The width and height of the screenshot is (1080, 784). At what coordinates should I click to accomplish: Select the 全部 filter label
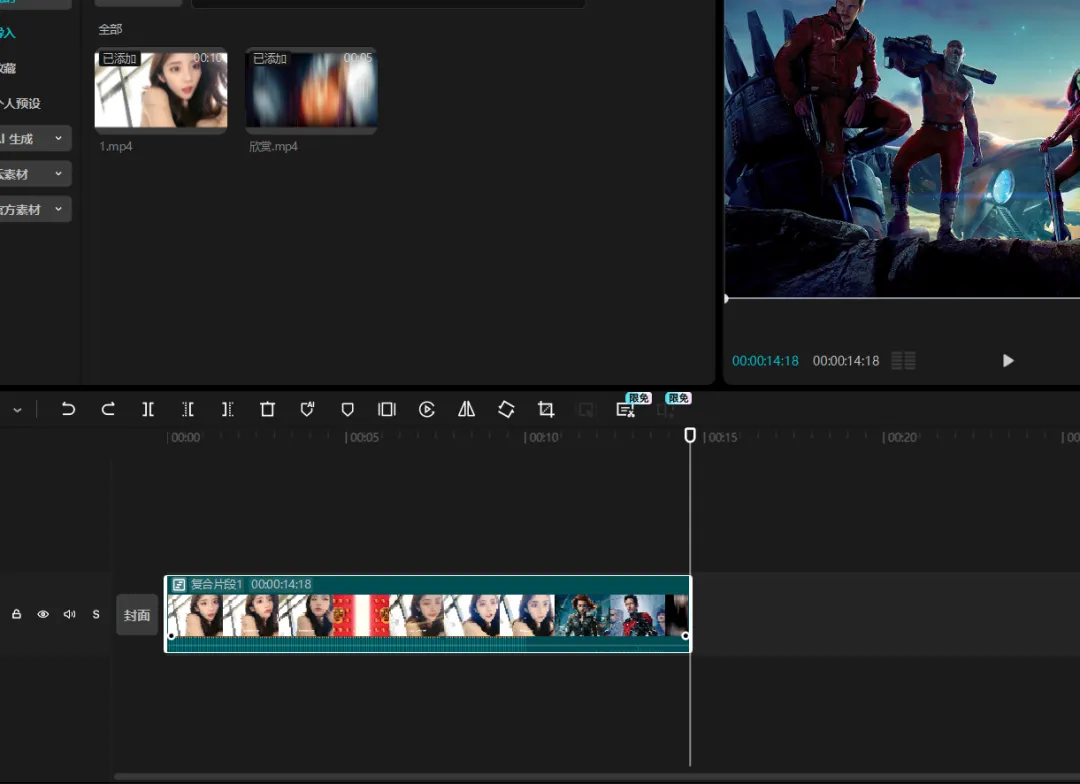click(x=110, y=29)
